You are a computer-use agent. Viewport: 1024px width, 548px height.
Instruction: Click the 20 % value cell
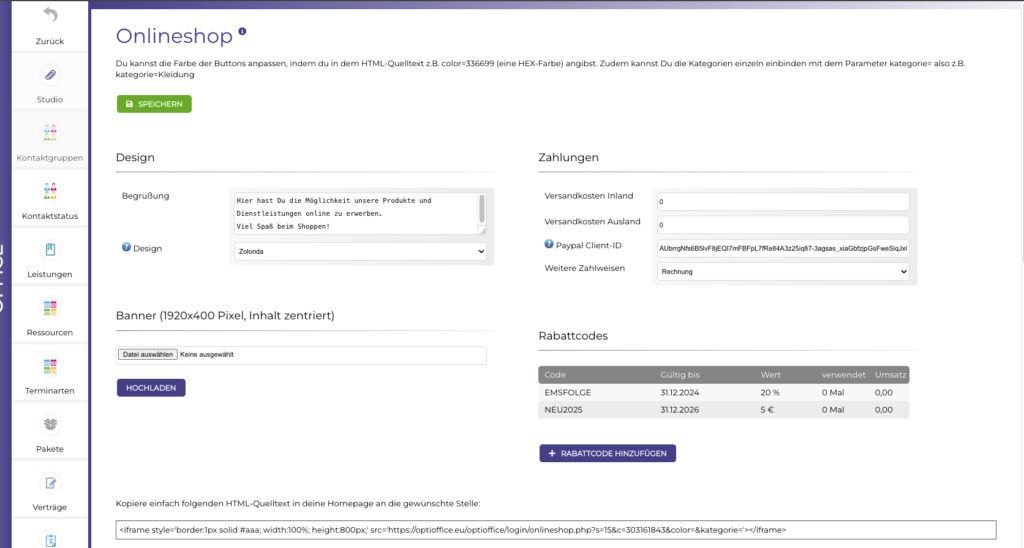click(x=770, y=393)
